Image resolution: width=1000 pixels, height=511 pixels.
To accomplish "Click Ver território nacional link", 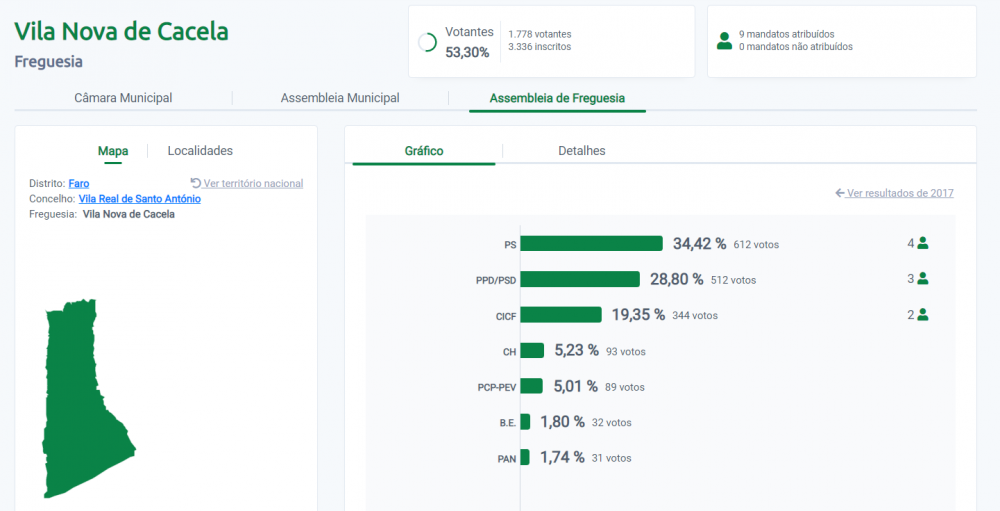I will [x=253, y=184].
